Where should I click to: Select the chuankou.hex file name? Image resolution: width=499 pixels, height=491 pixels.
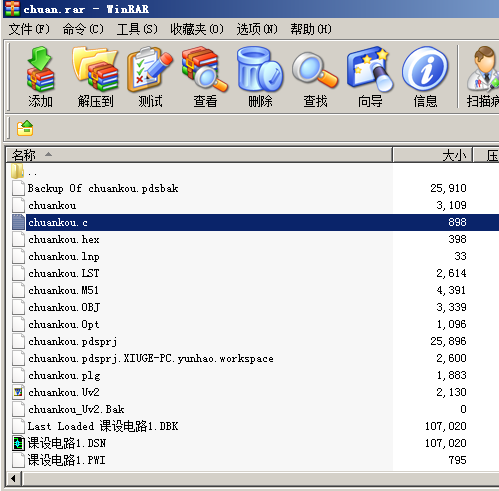pyautogui.click(x=64, y=239)
